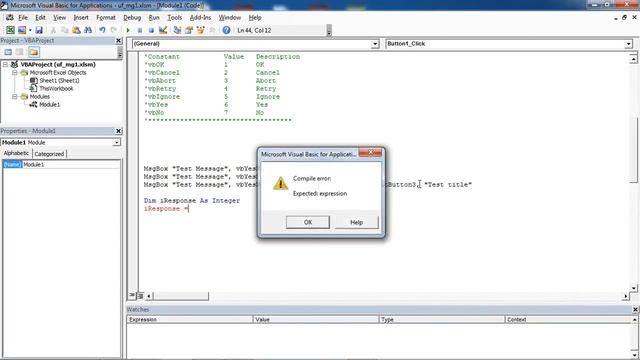
Task: Click the Run Sub play icon
Action: click(128, 30)
